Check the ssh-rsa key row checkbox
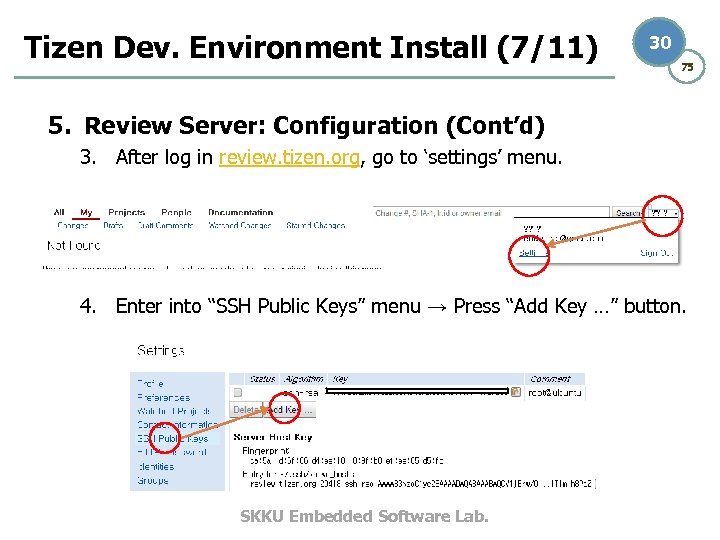This screenshot has height=540, width=720. coord(237,392)
